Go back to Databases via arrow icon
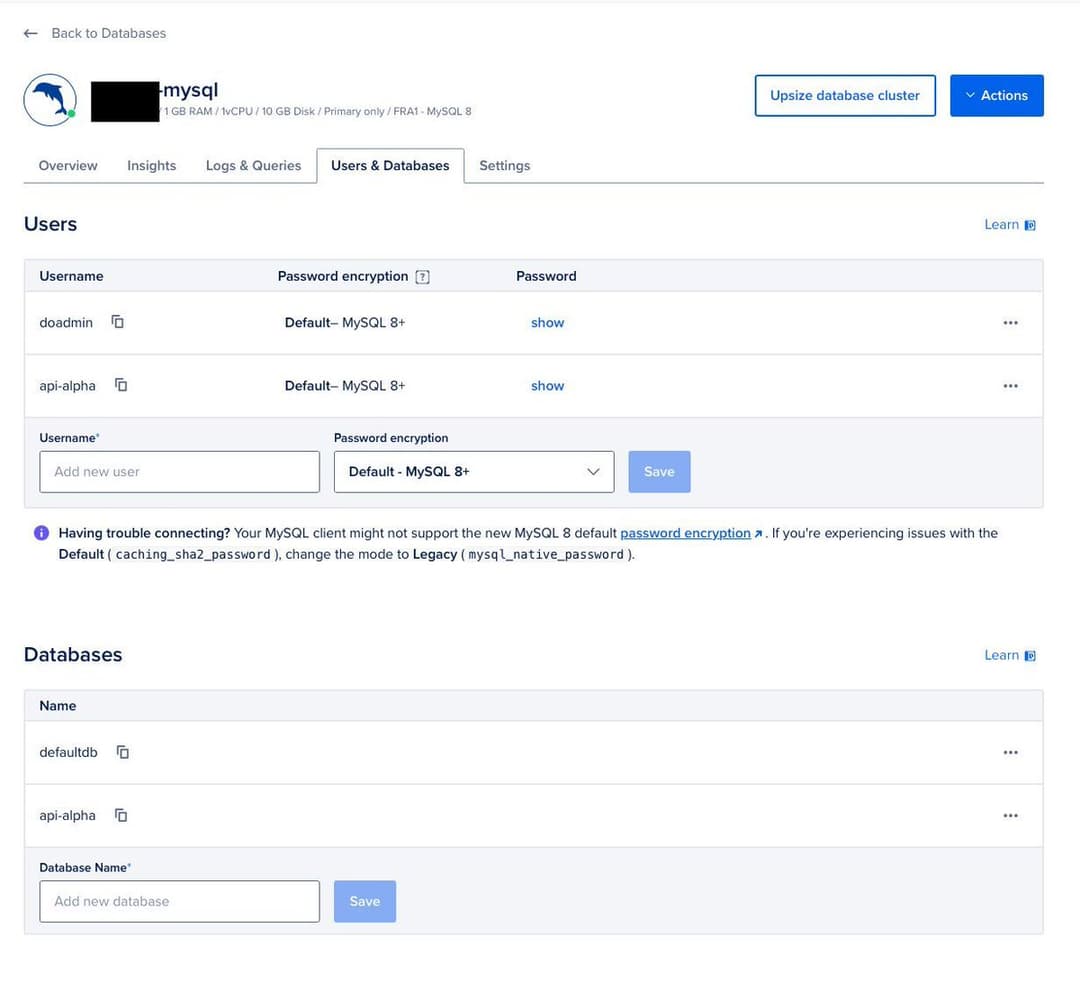 pyautogui.click(x=30, y=33)
